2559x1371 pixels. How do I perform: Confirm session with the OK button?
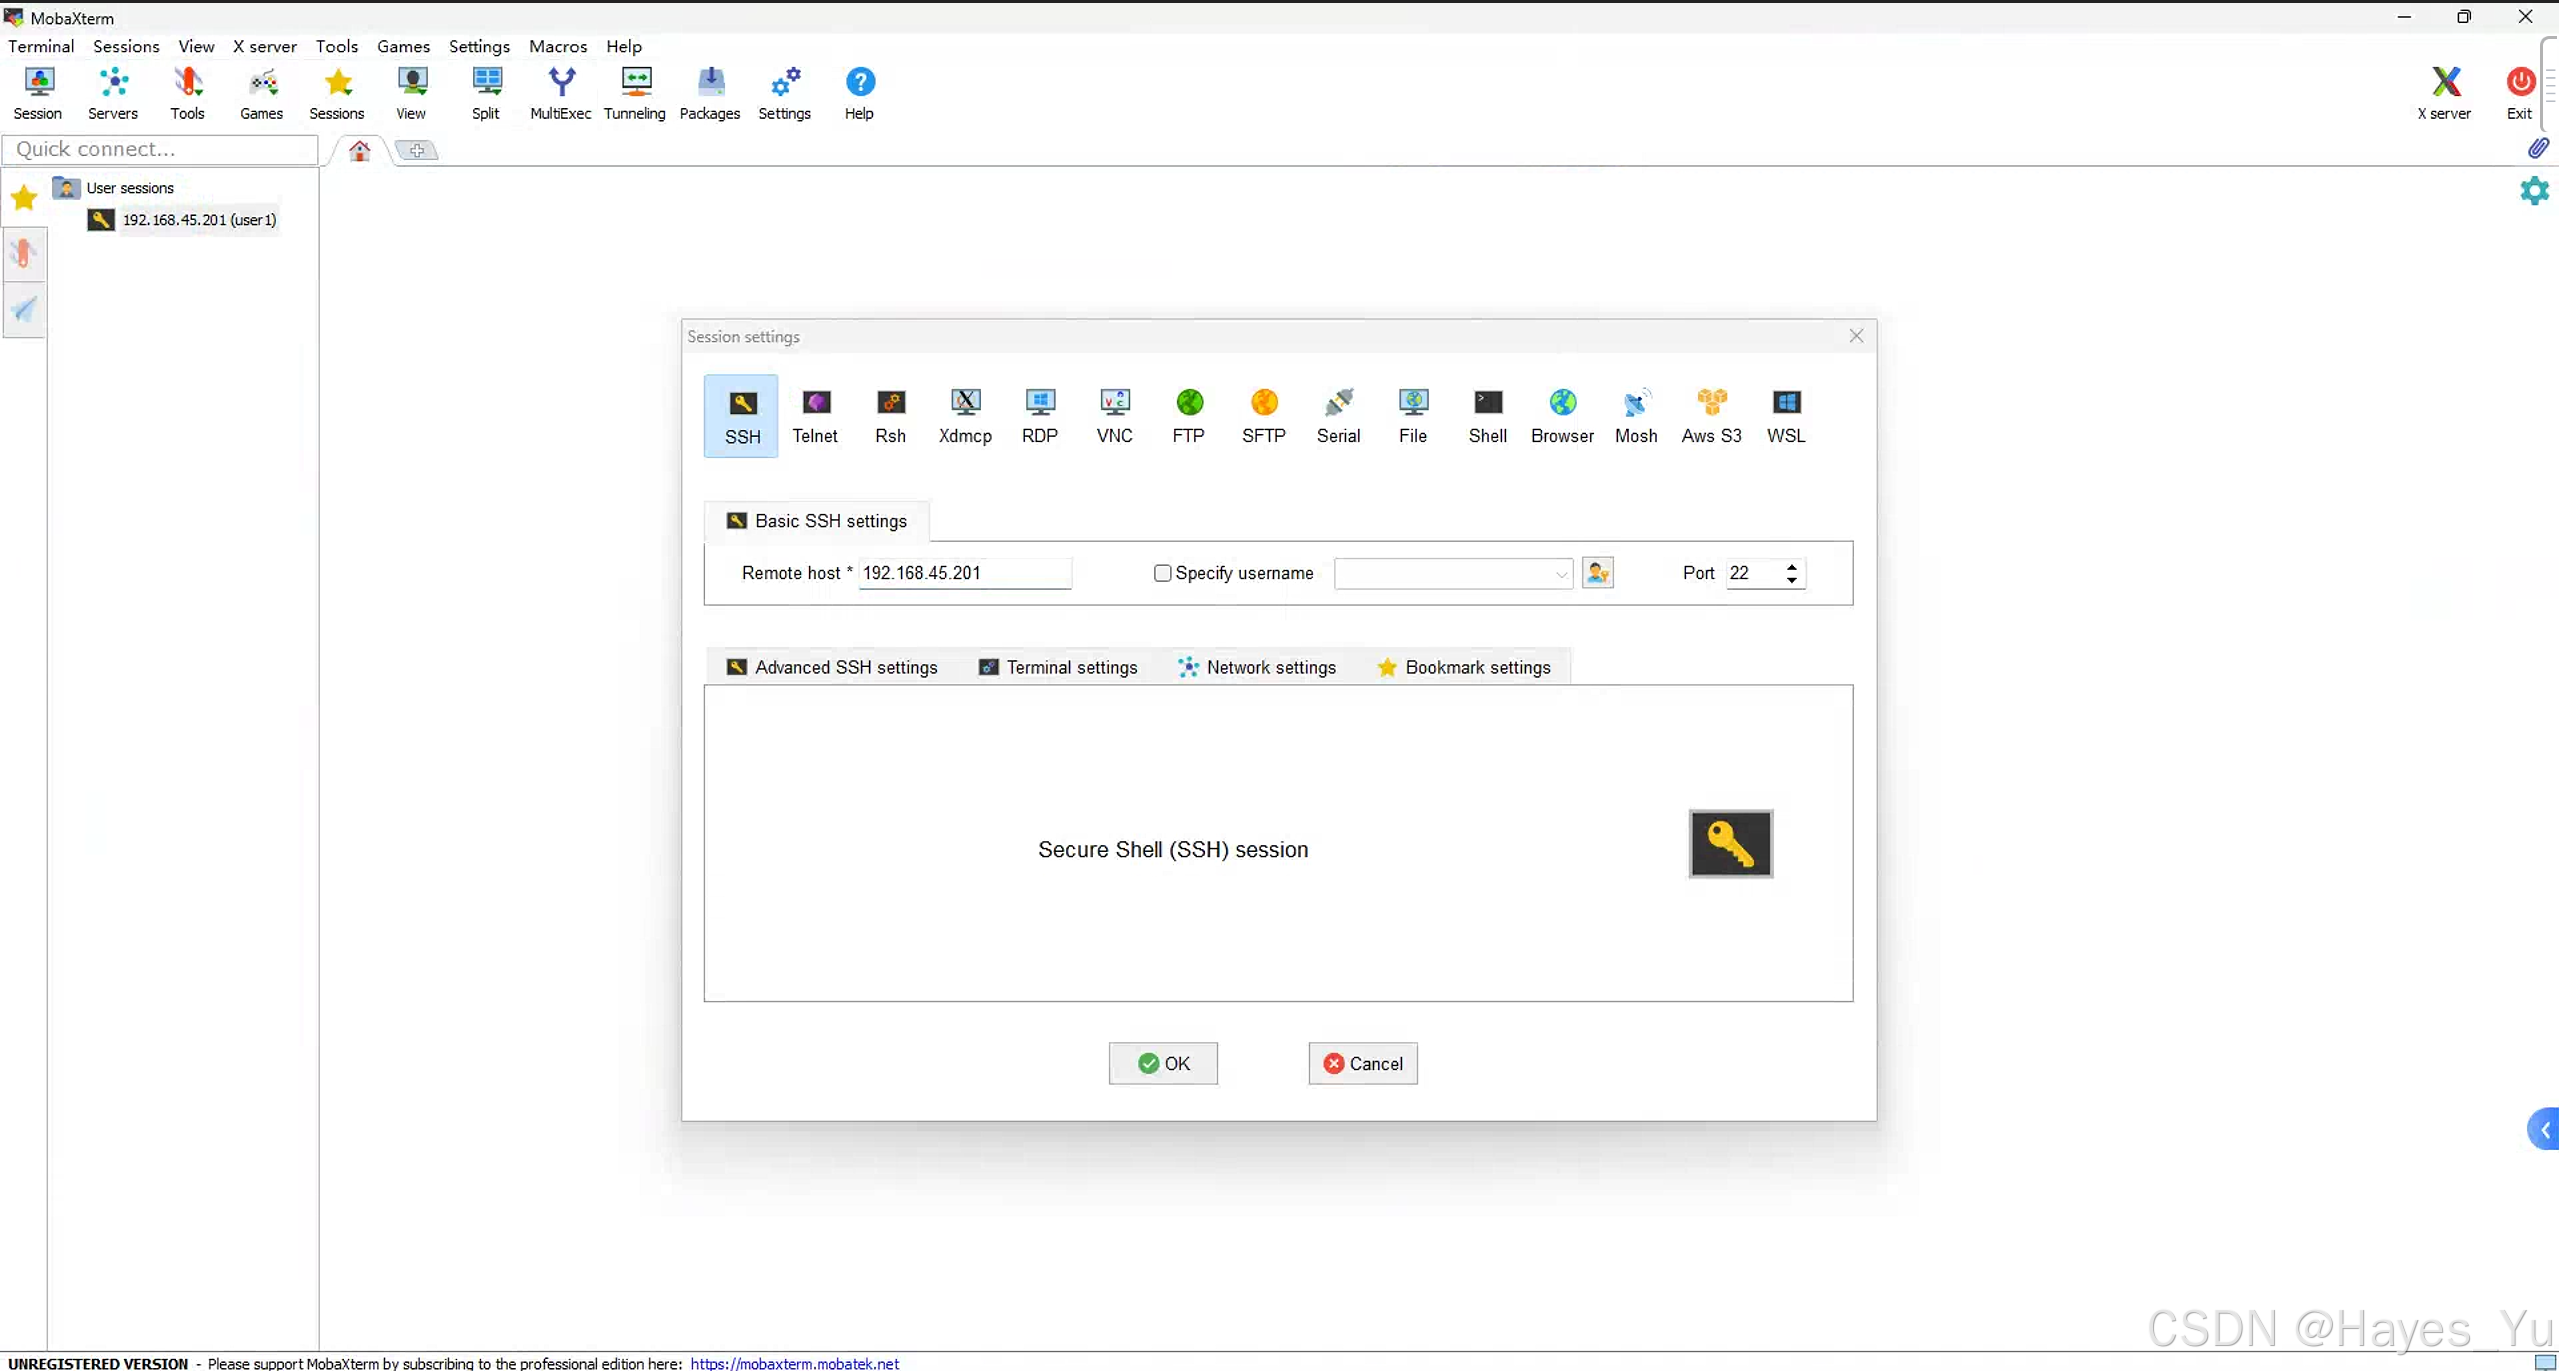(1163, 1063)
